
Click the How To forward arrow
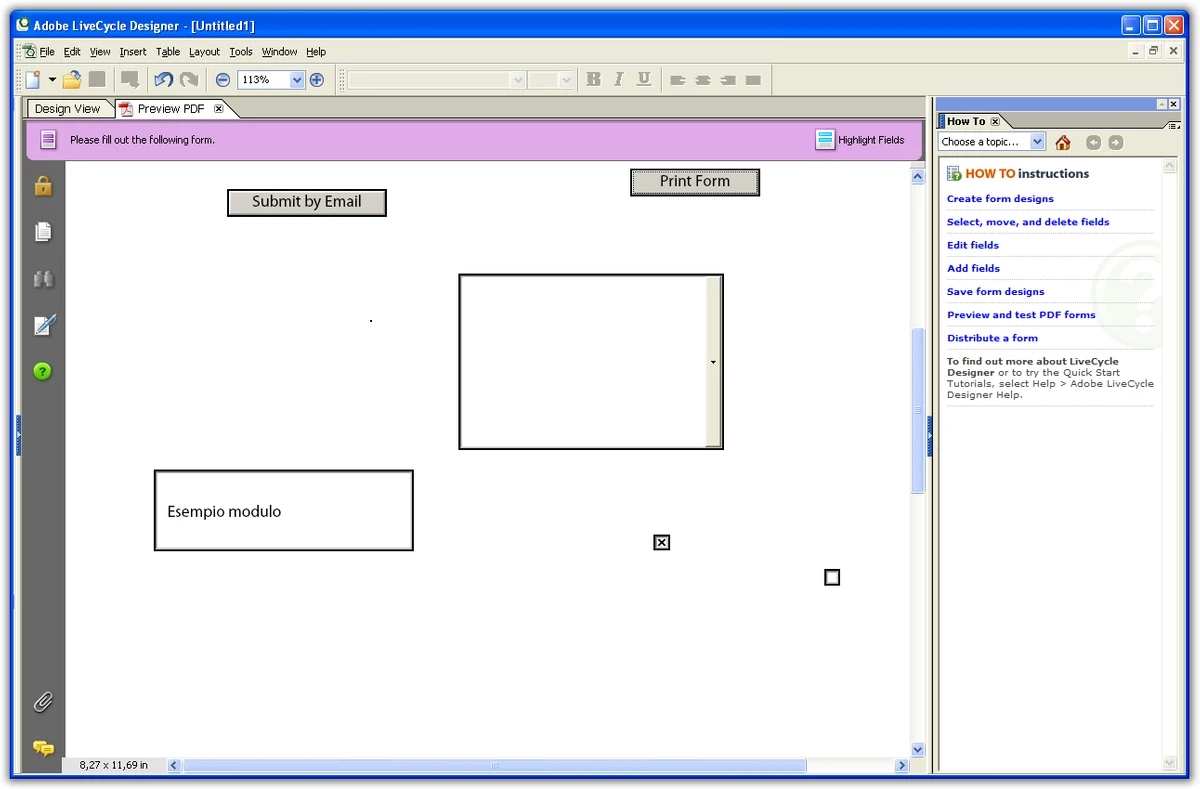1116,142
